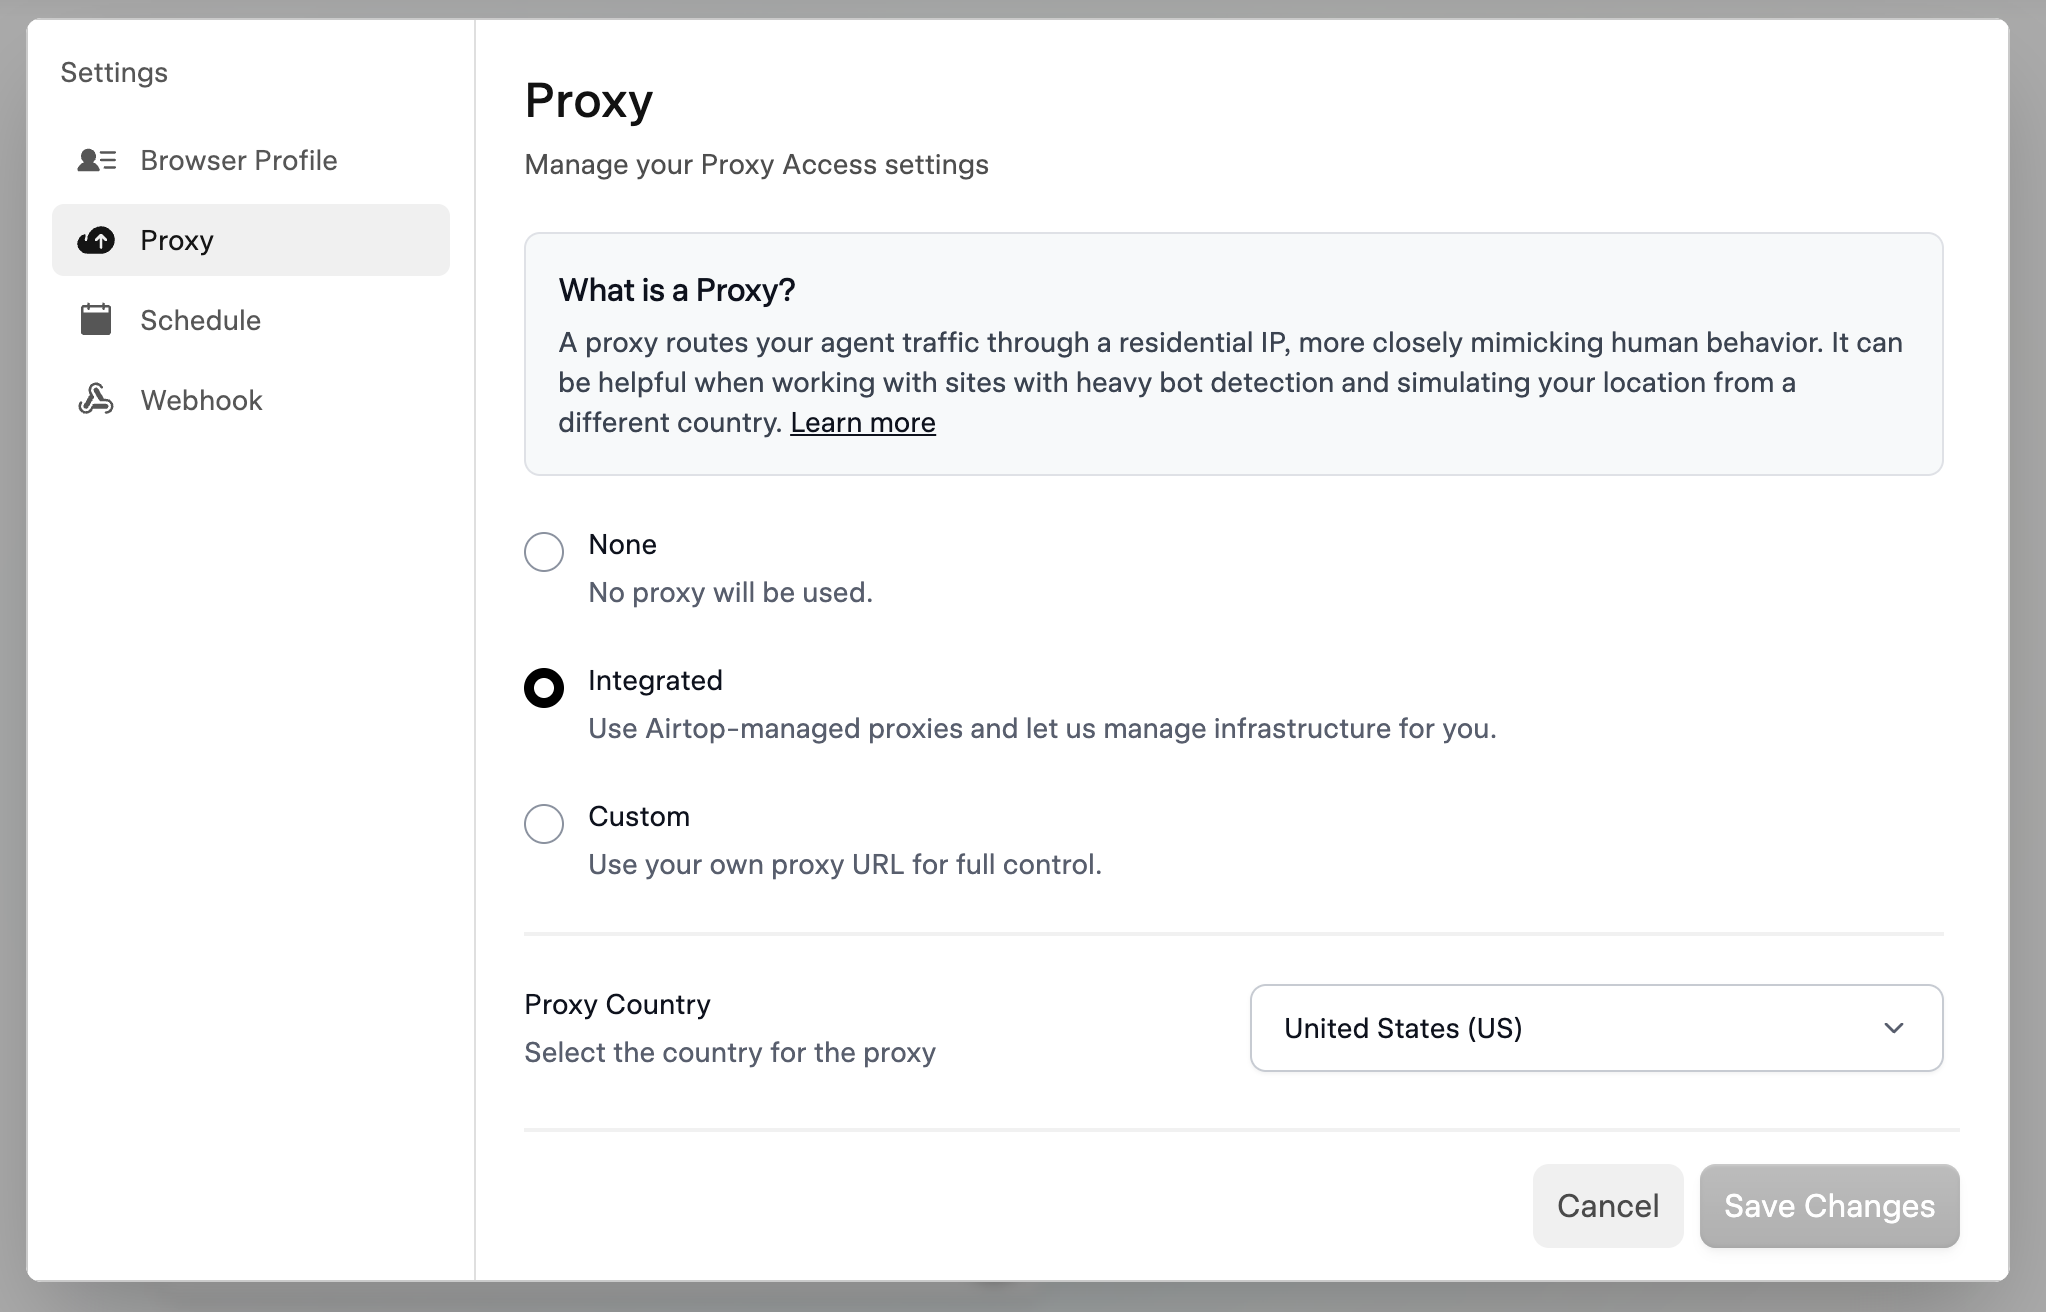Select the None proxy option
This screenshot has height=1312, width=2046.
pos(544,551)
